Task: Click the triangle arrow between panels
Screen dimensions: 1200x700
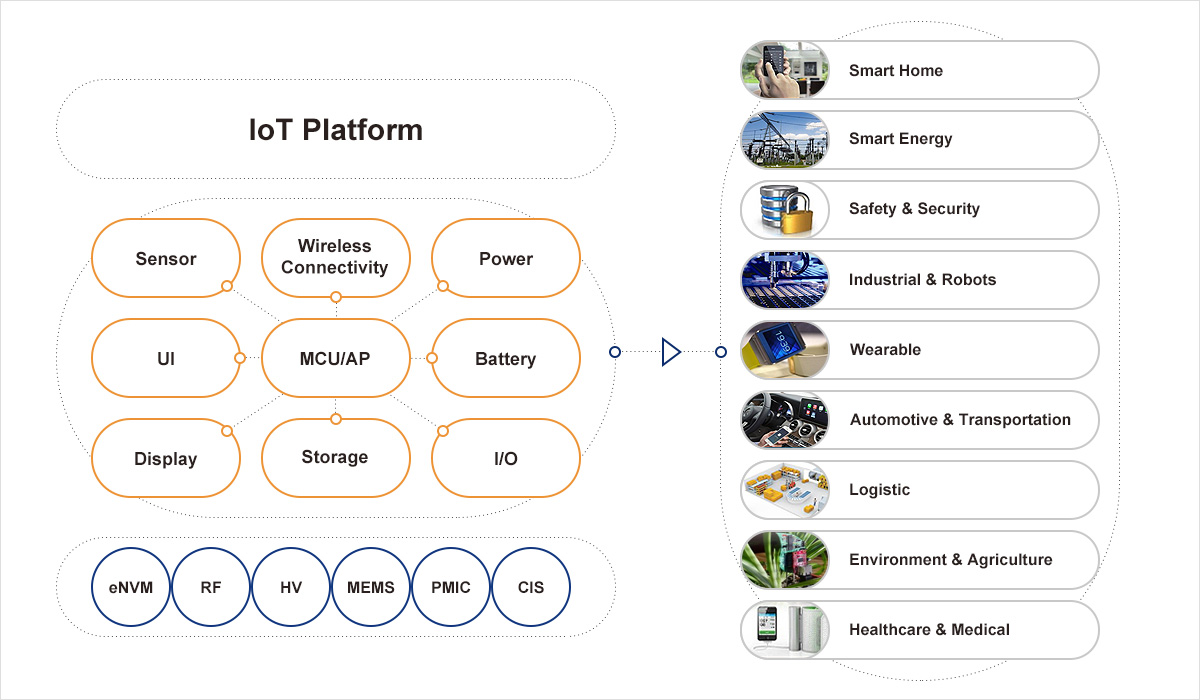Action: click(x=670, y=352)
